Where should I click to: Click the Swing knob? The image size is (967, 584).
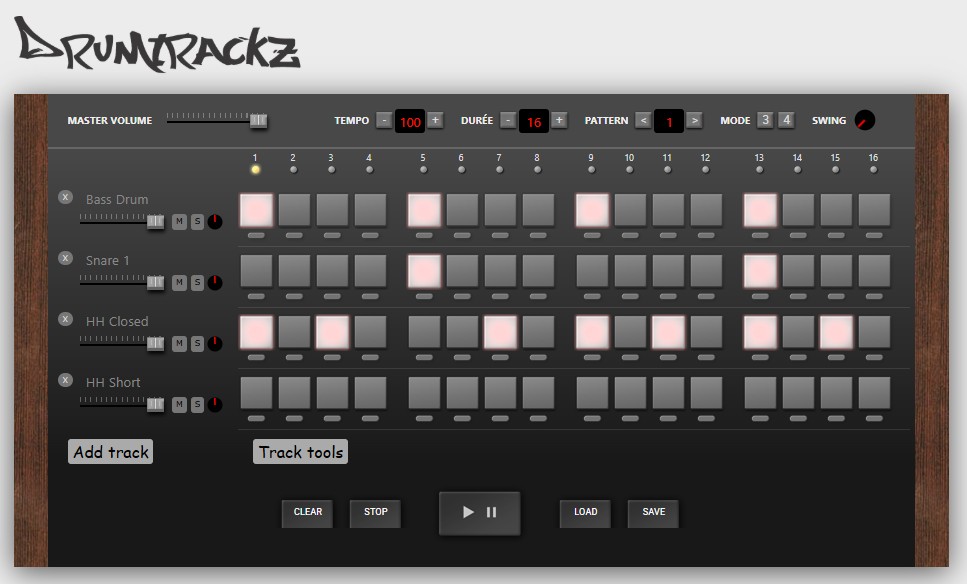(865, 120)
